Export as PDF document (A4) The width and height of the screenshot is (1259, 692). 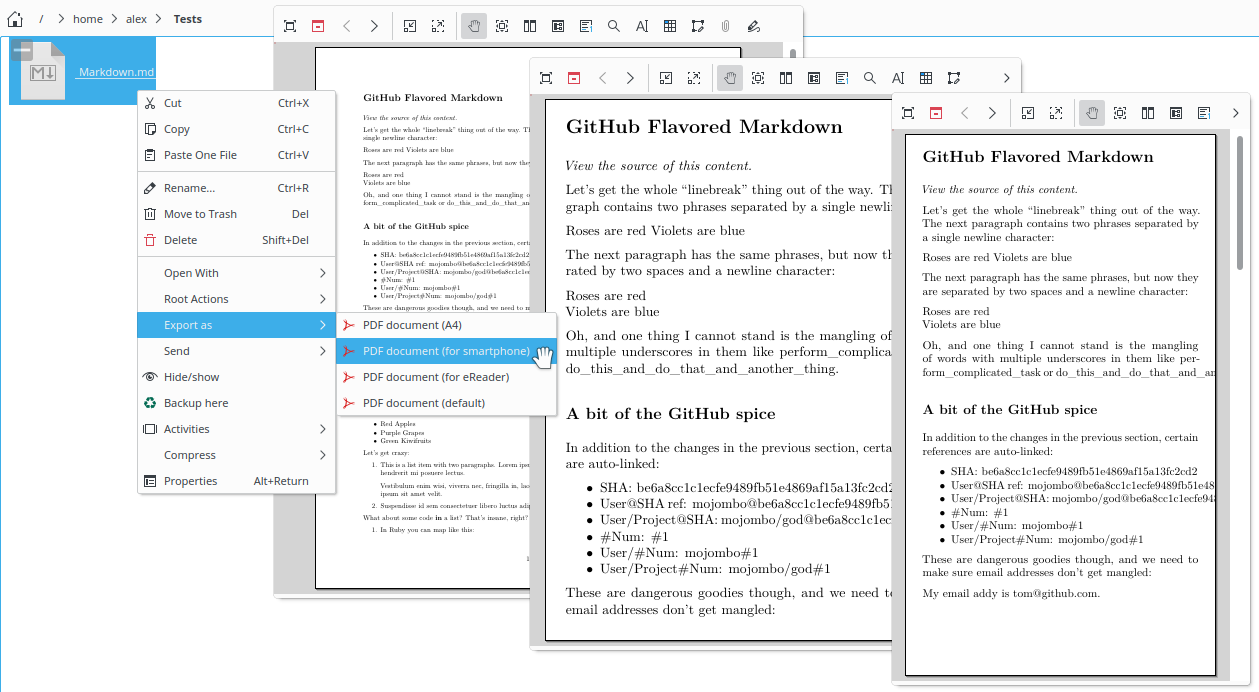(x=446, y=325)
